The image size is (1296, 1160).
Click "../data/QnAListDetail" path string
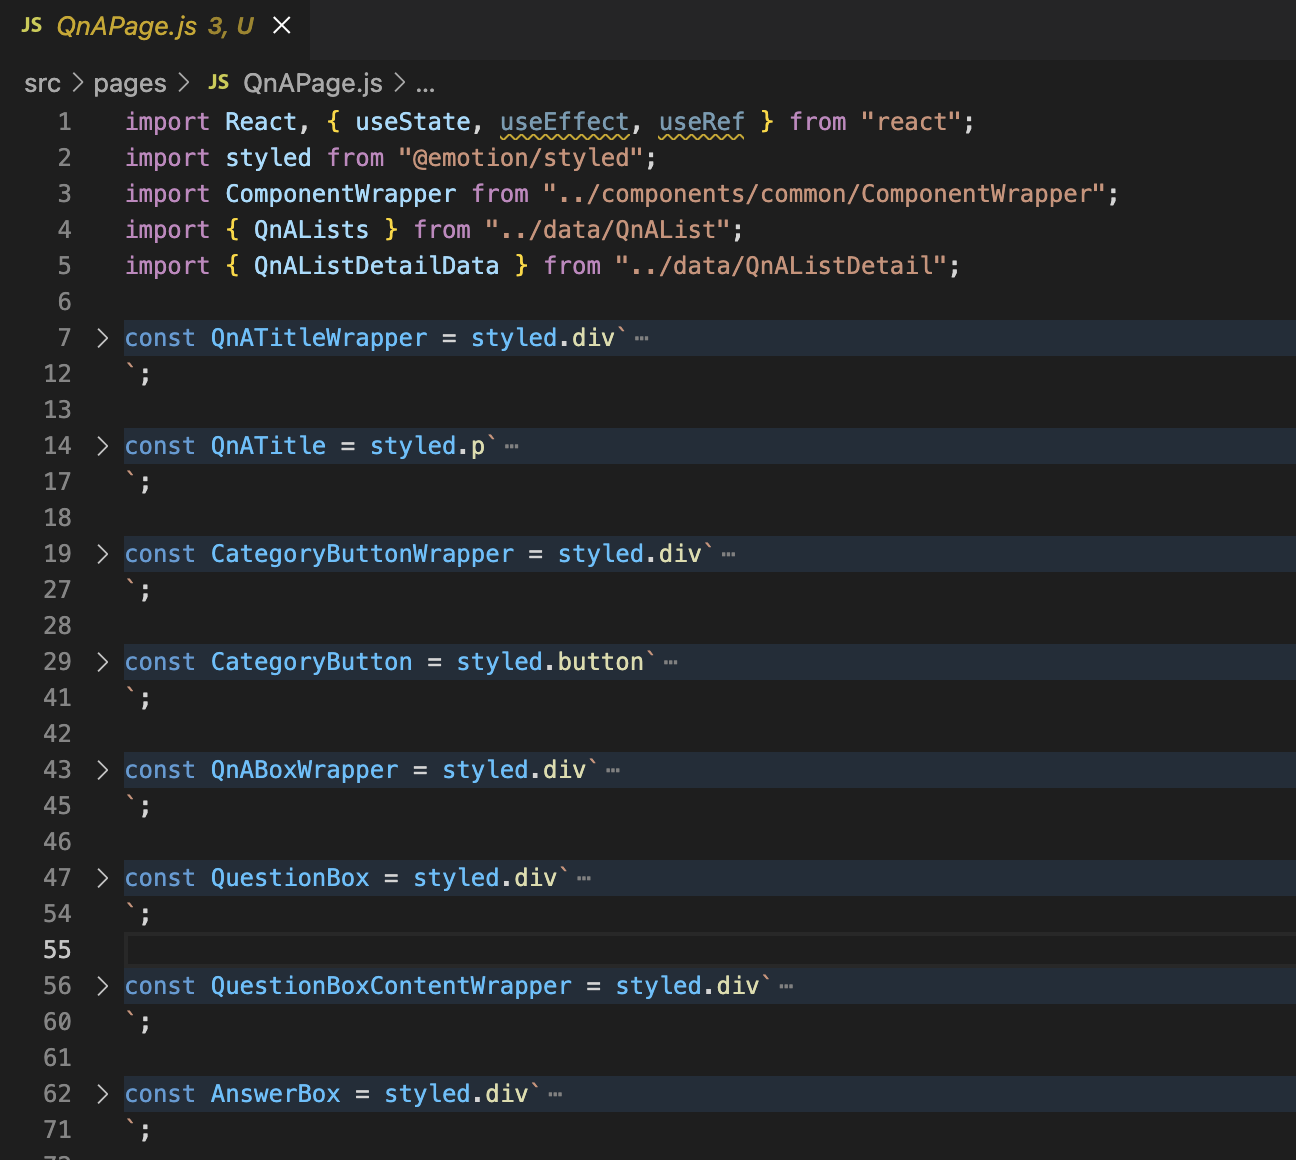click(x=780, y=266)
